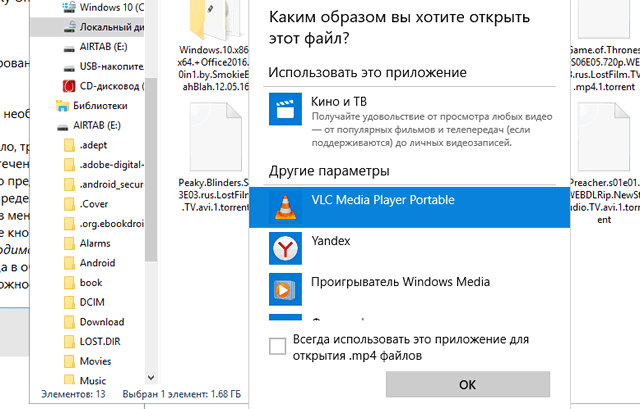Collapse the AIRTAB (E:) tree node
640x409 pixels.
50,125
